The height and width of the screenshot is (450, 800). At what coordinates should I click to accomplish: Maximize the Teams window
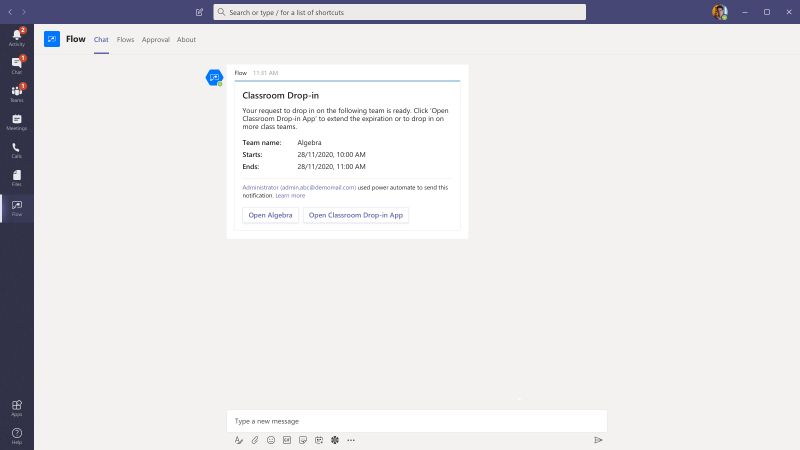767,12
